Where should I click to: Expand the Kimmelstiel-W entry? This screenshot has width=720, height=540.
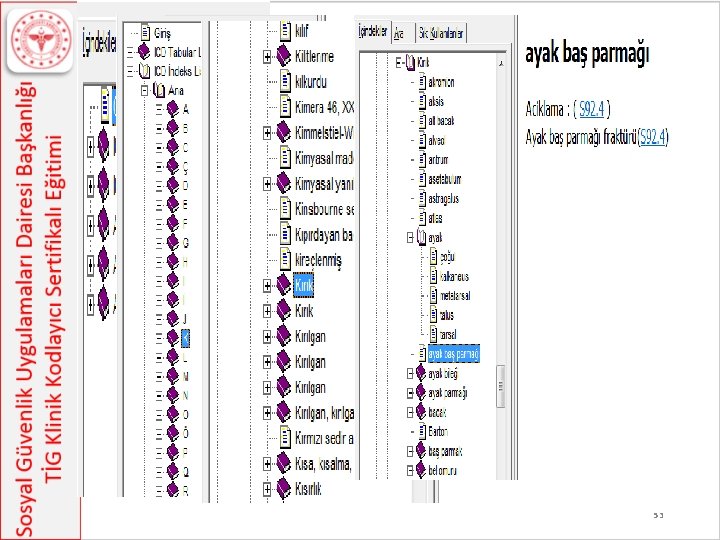(x=267, y=133)
